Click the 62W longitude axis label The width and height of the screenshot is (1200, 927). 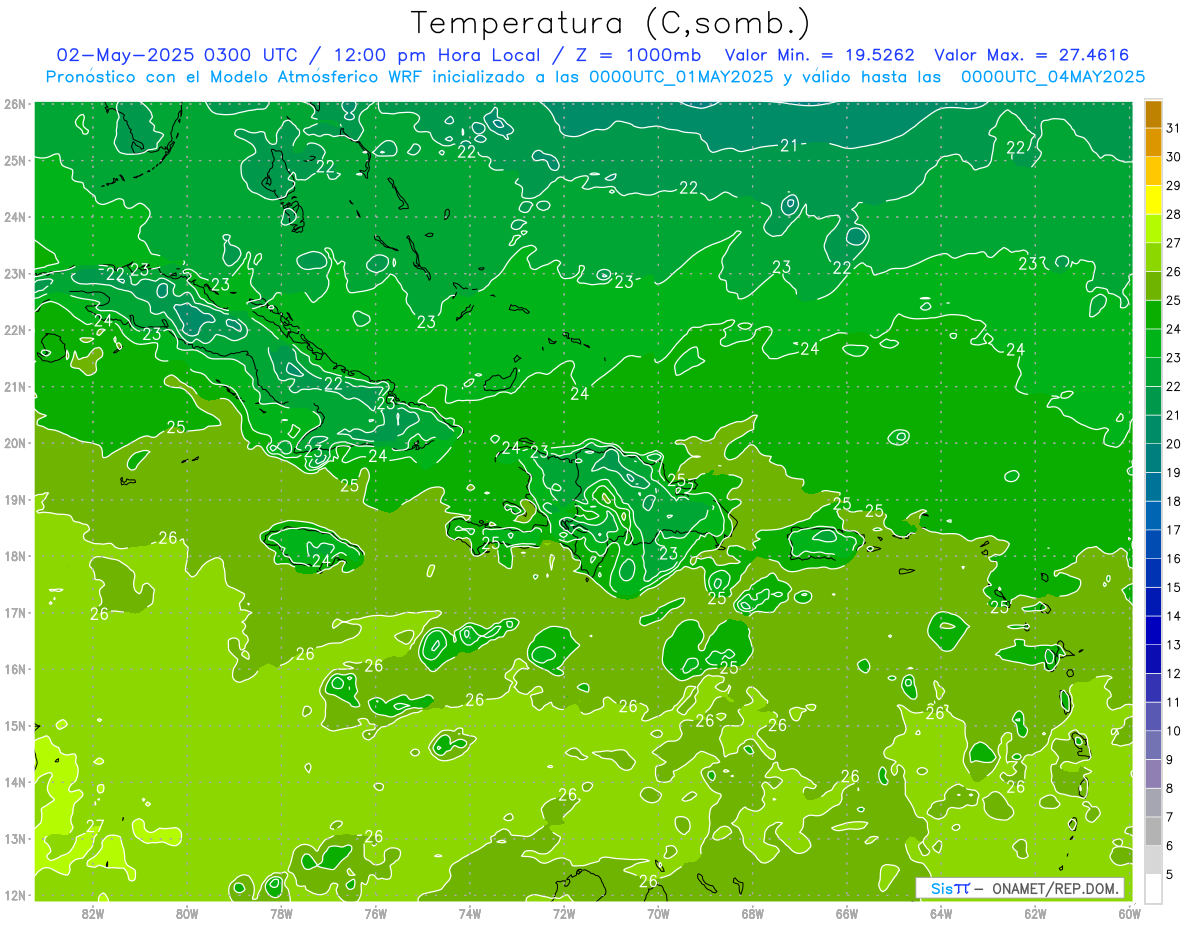point(1035,913)
